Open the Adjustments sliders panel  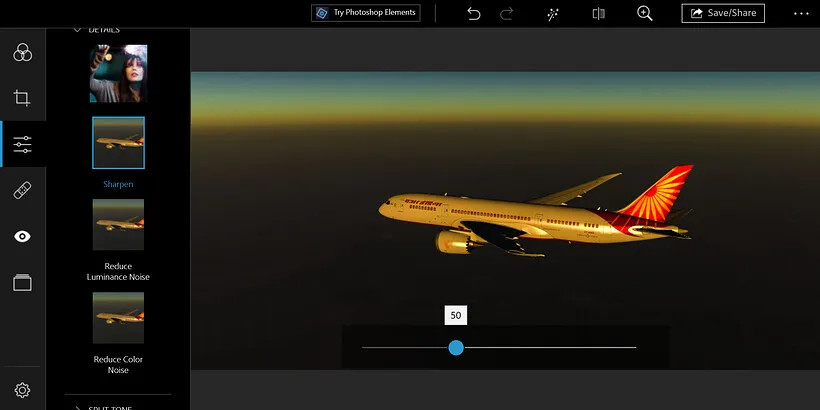(22, 145)
